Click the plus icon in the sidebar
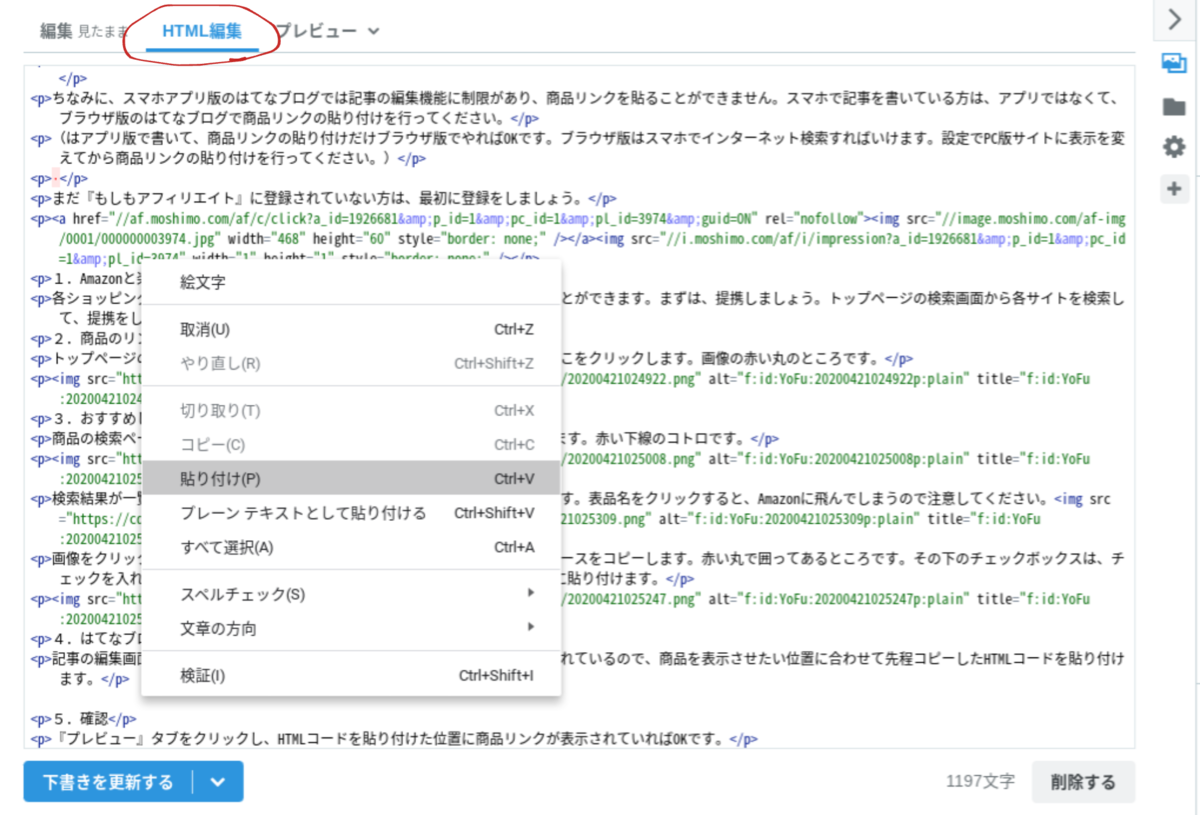This screenshot has width=1200, height=815. [1174, 187]
